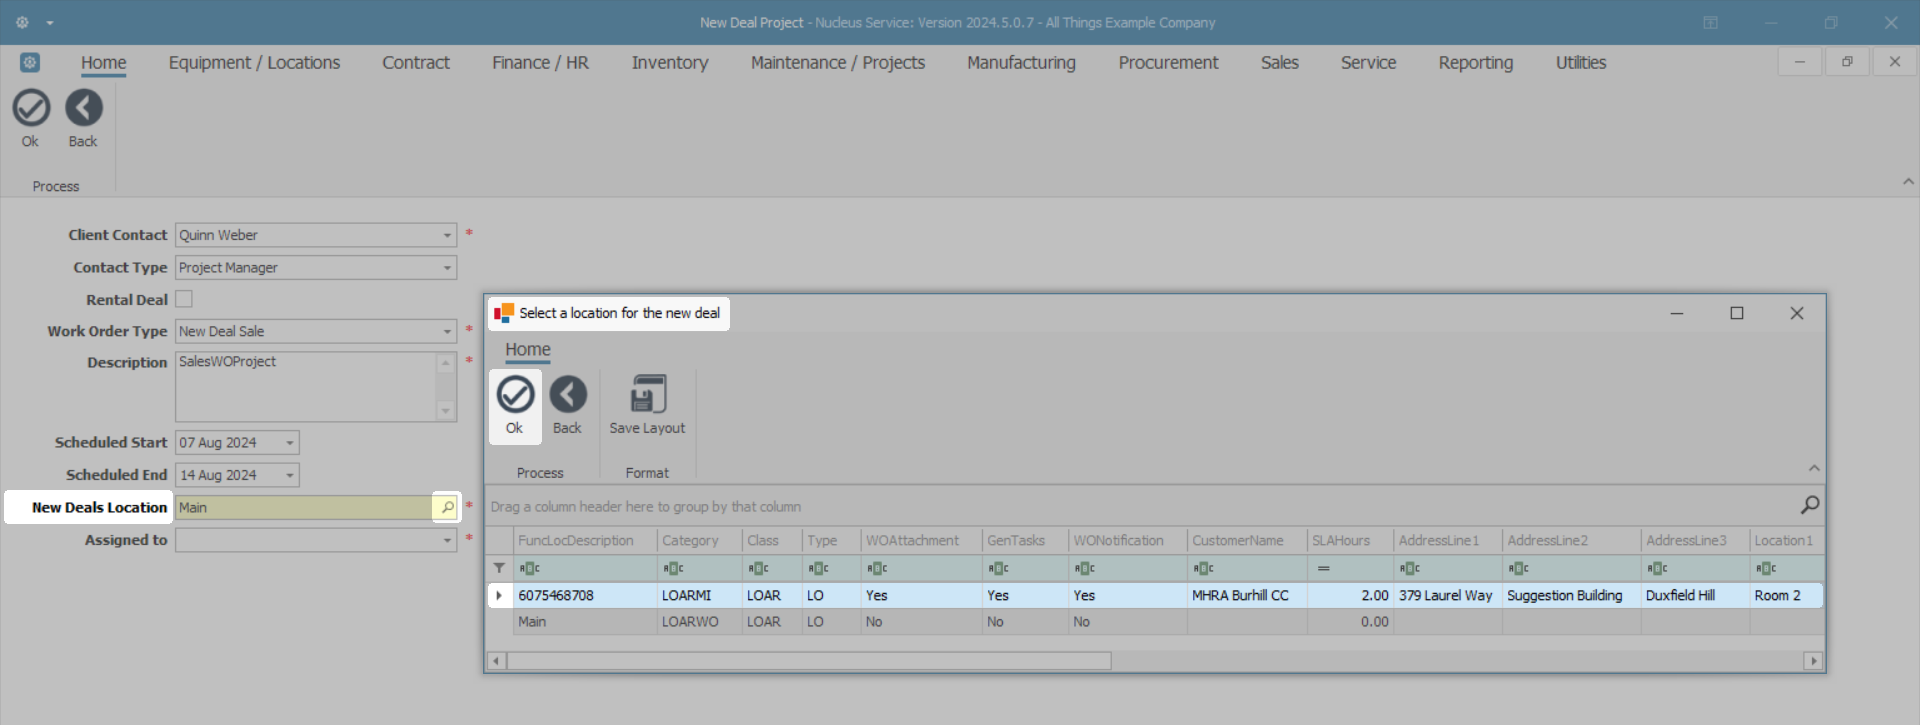Click AddressLine1 filter operator icon
Viewport: 1920px width, 725px height.
[1410, 568]
